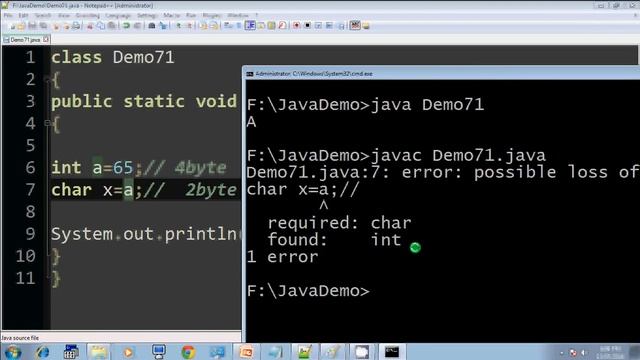Click the Copy toolbar icon

[x=100, y=26]
